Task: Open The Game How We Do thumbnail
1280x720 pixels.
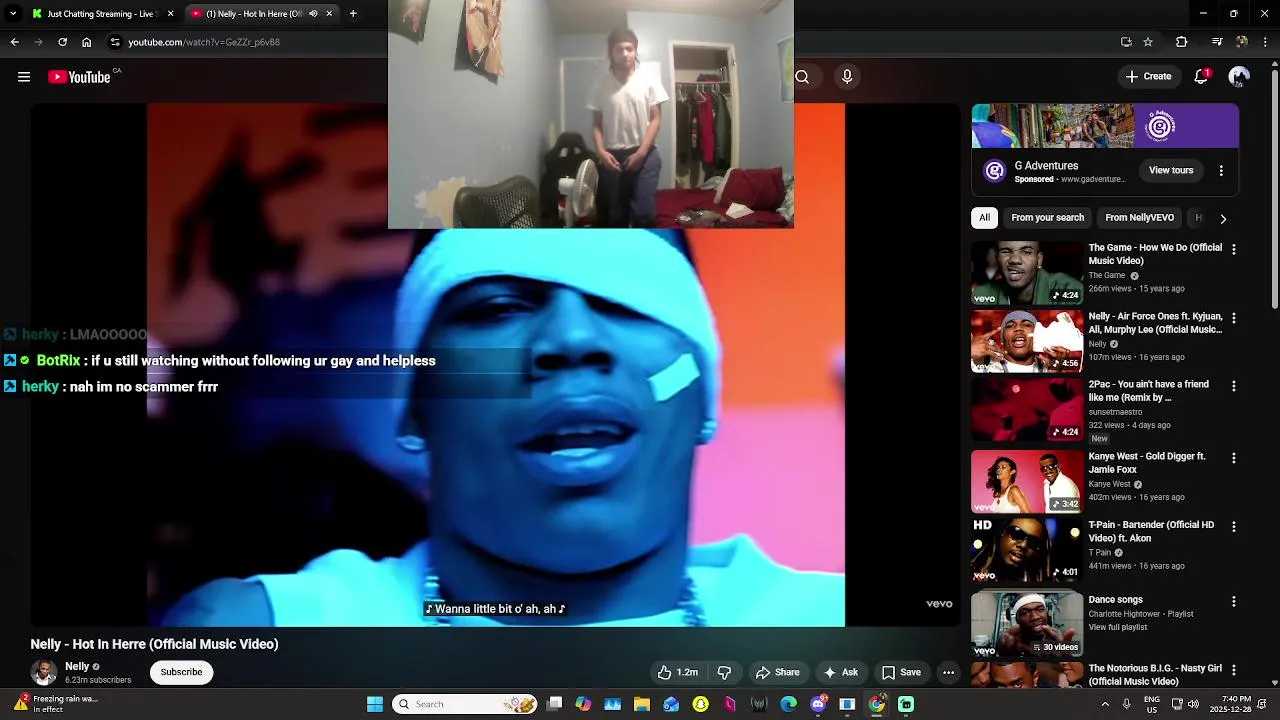Action: 1026,273
